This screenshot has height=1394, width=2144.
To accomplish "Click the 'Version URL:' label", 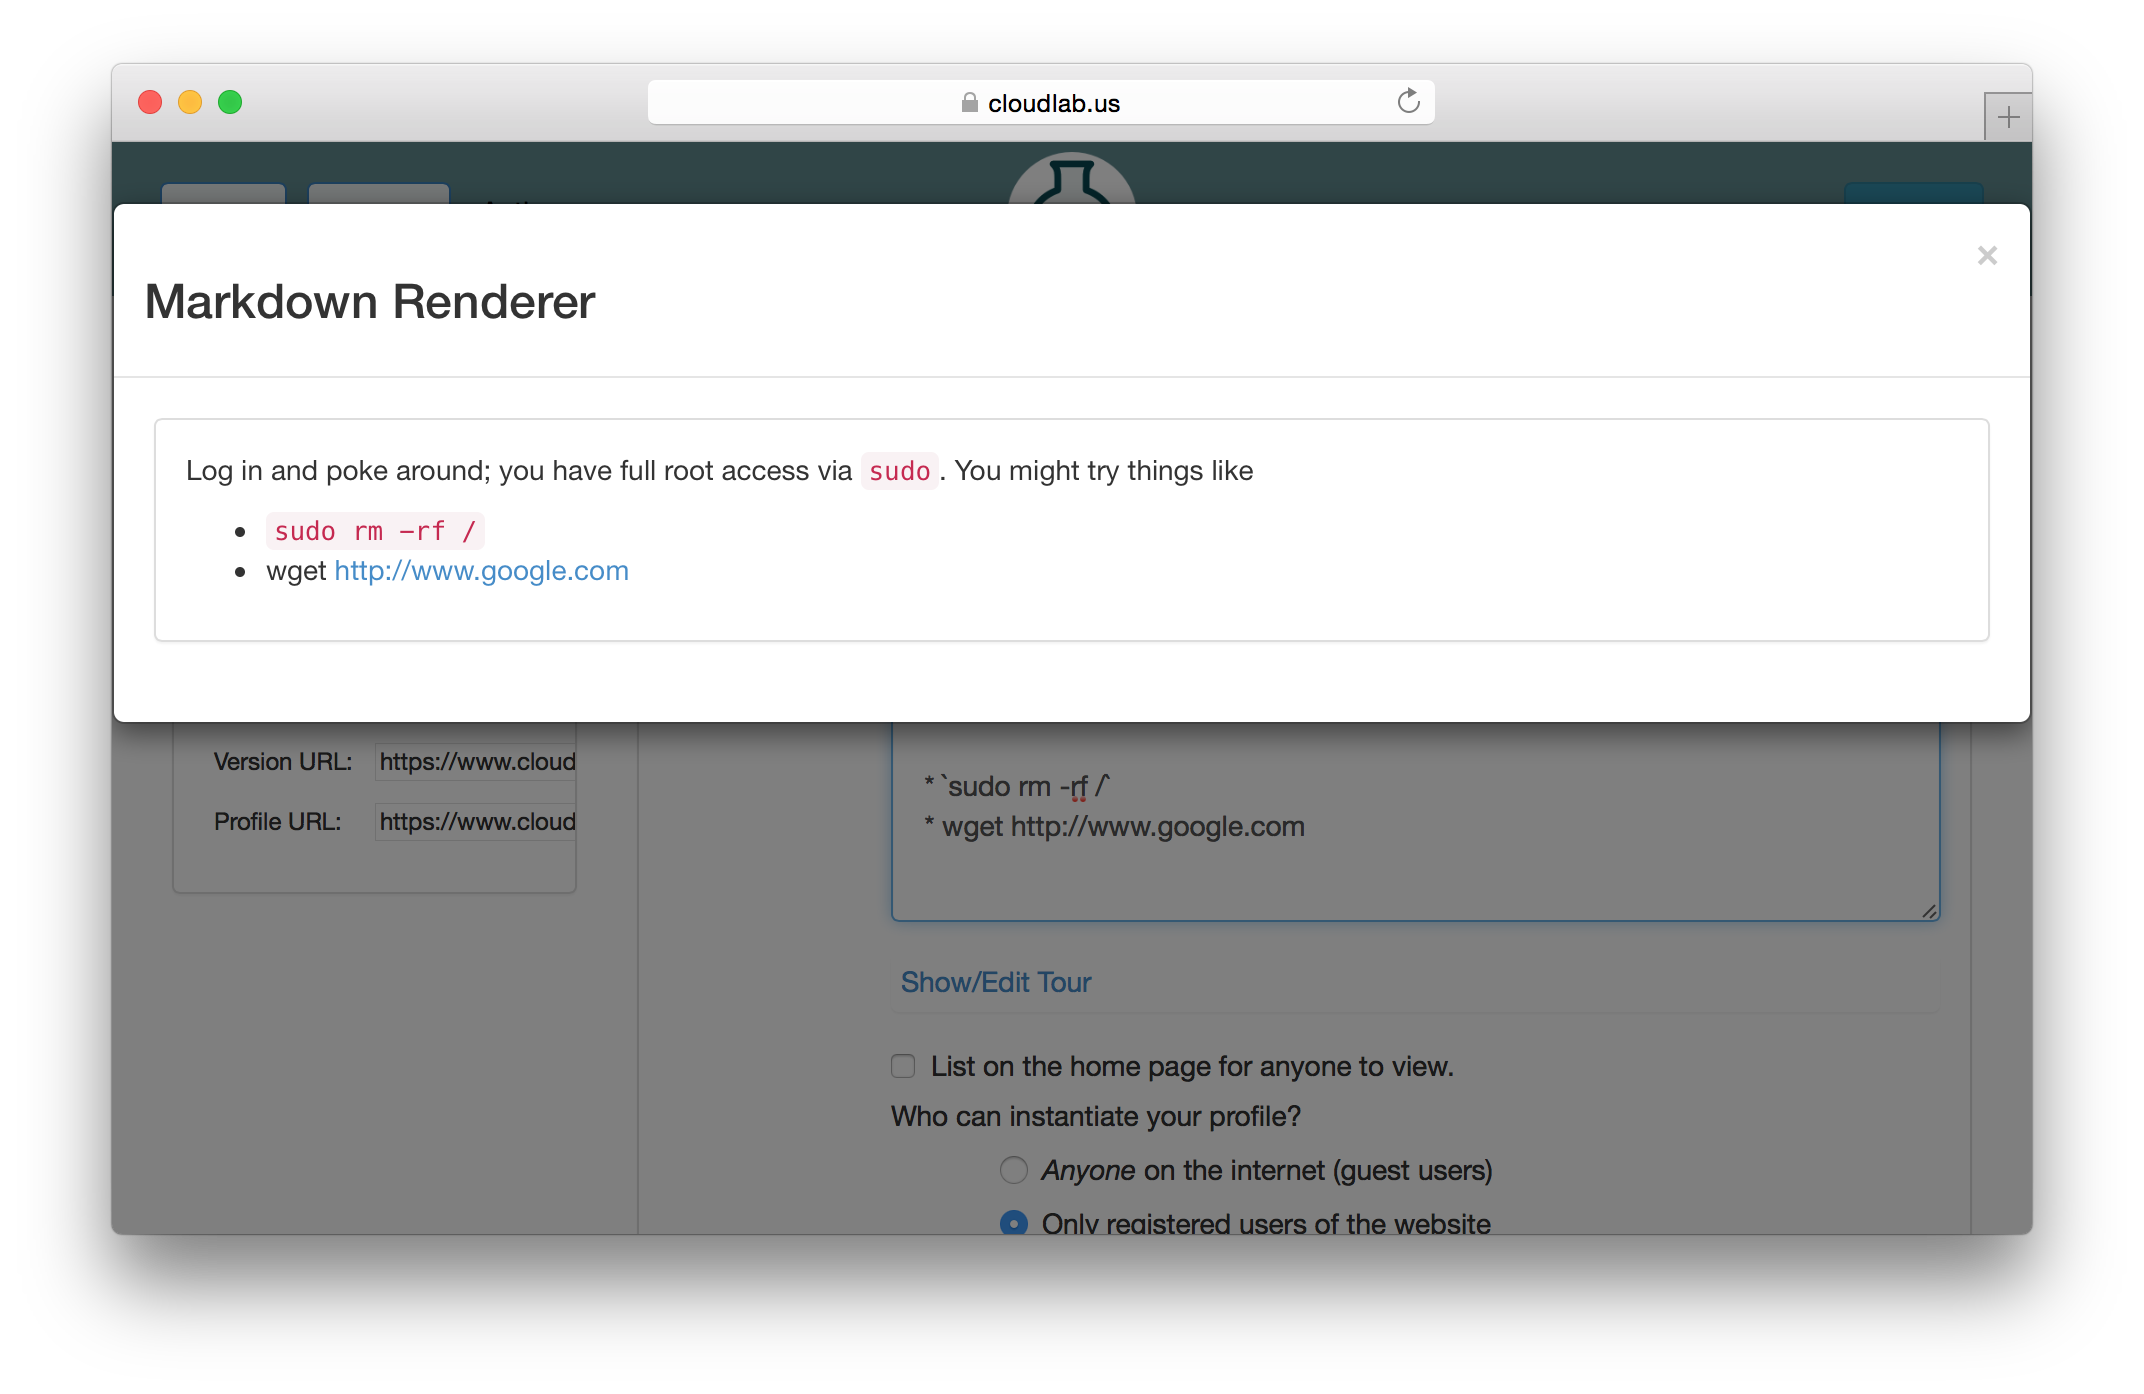I will [x=283, y=762].
